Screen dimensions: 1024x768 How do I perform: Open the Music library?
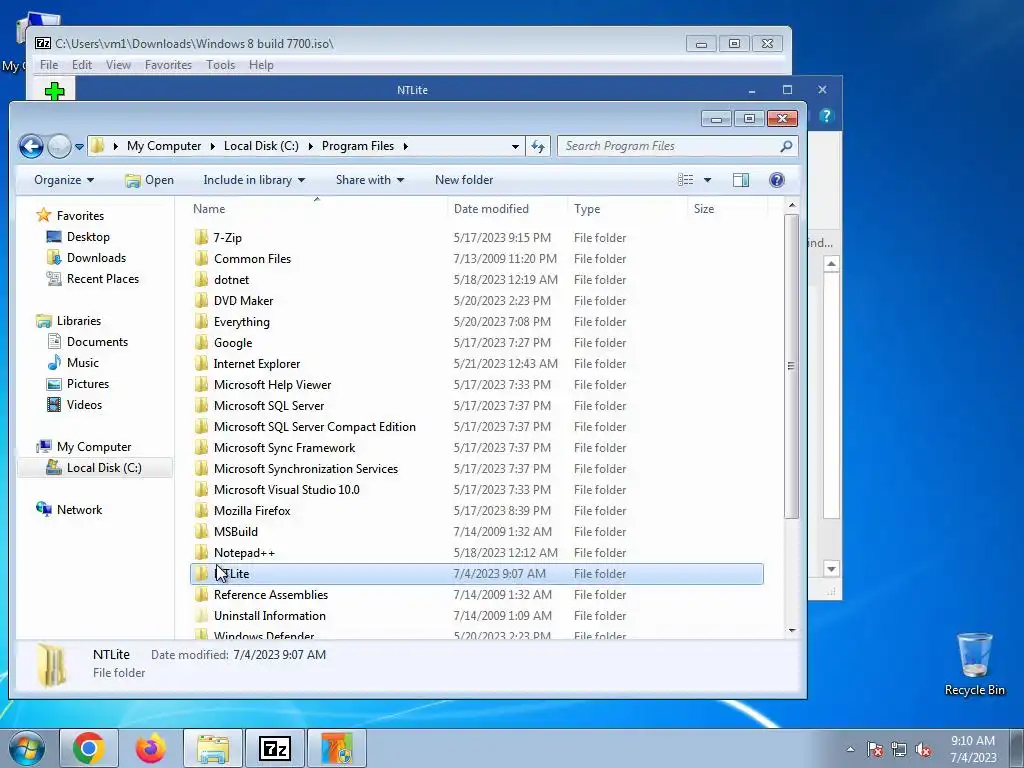(x=82, y=362)
